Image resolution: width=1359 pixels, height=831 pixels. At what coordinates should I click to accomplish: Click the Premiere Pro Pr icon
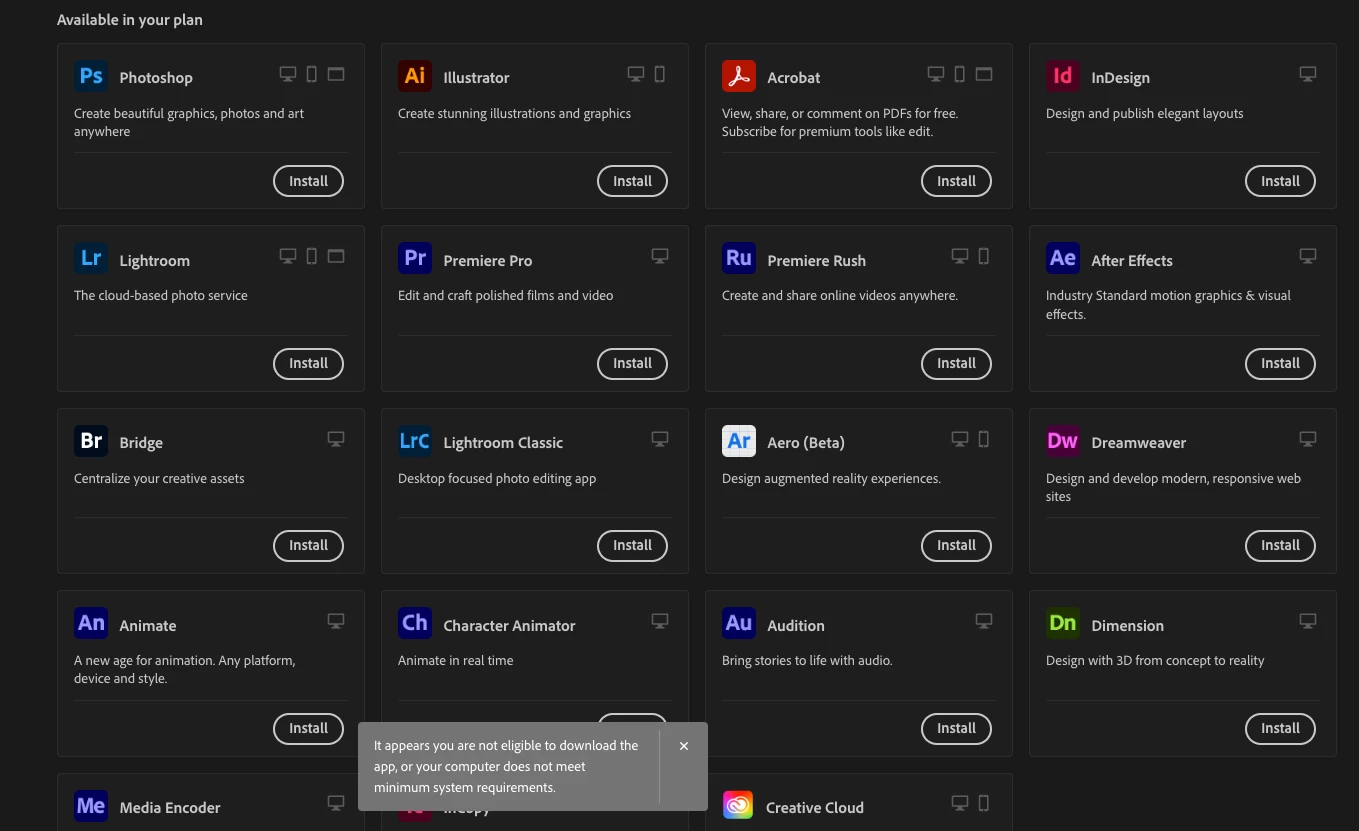coord(415,258)
